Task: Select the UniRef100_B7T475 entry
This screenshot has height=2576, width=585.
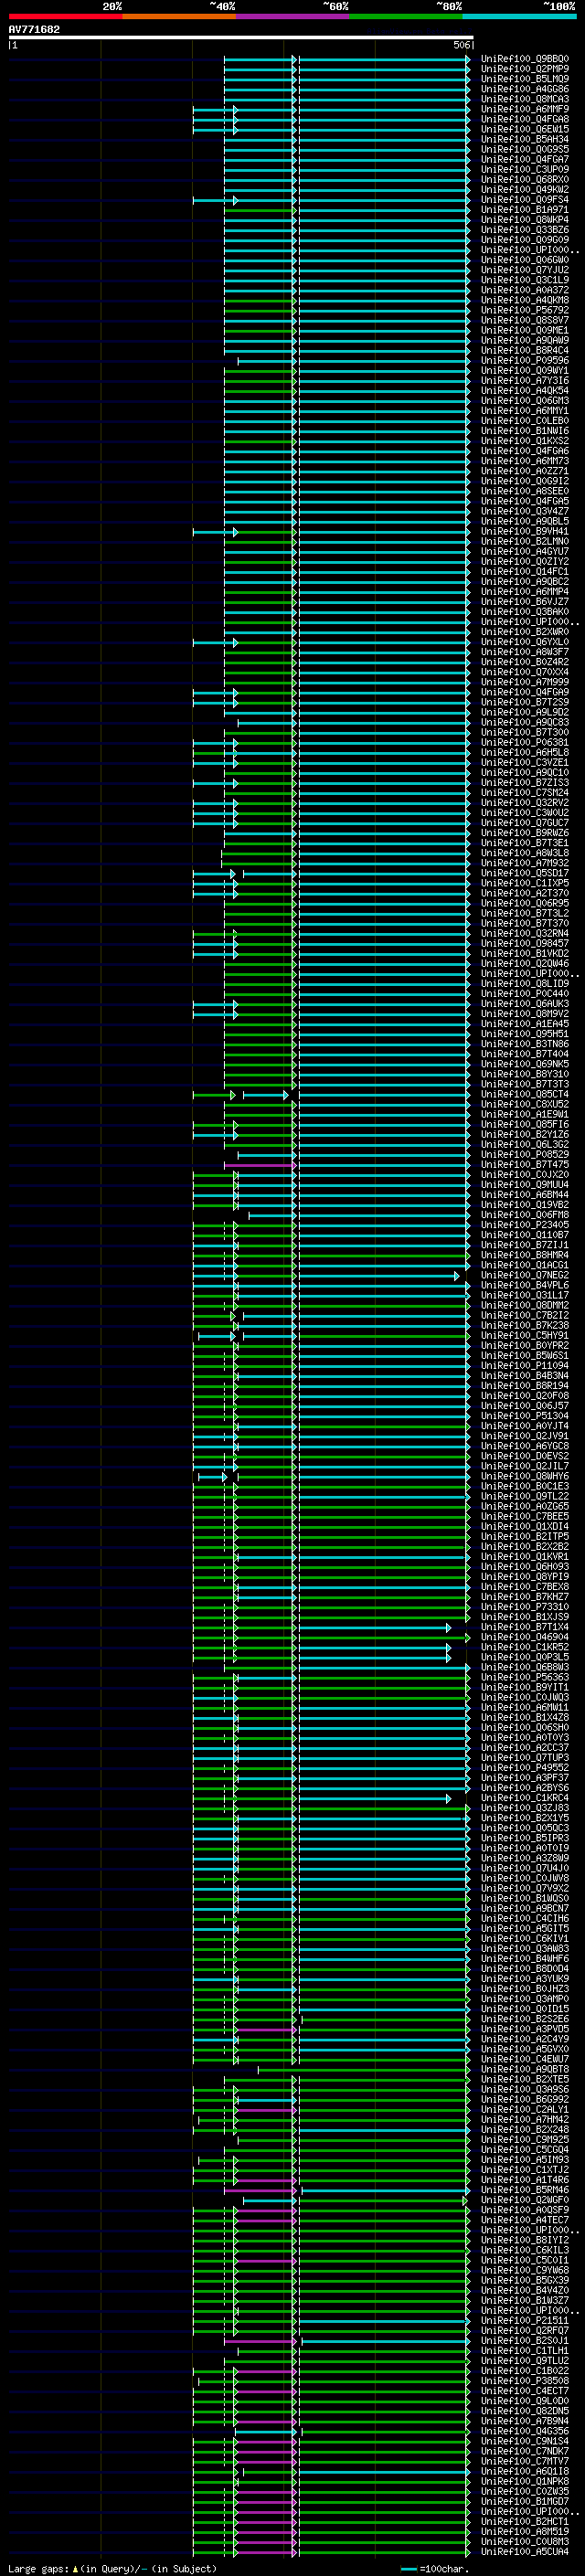Action: click(x=525, y=1164)
